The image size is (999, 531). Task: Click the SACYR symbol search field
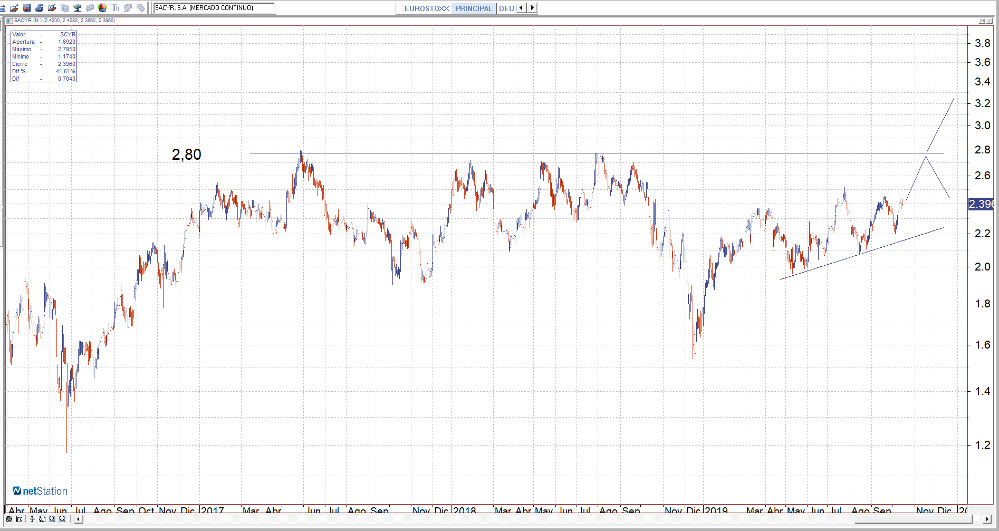click(x=213, y=8)
